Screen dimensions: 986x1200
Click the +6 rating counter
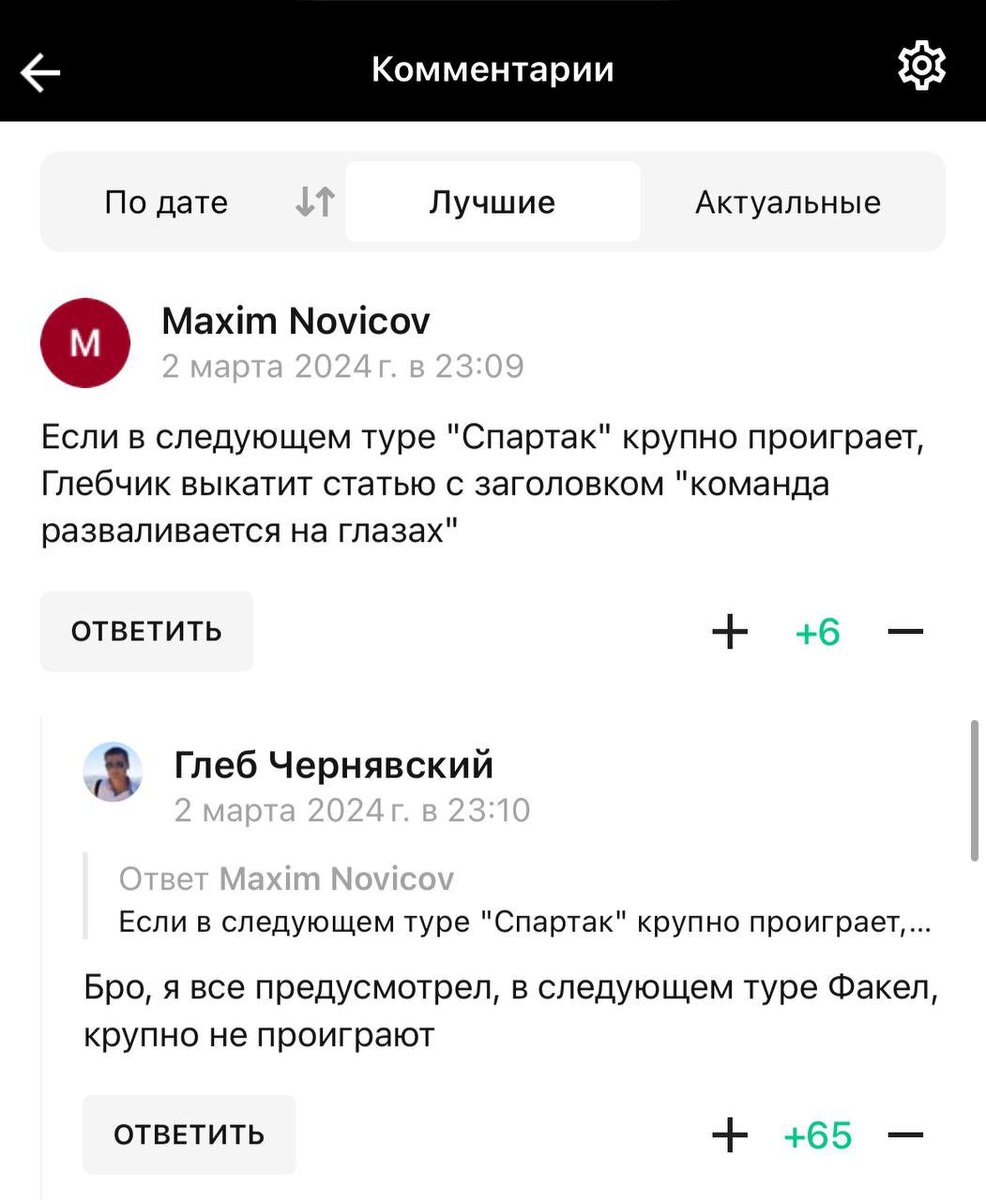click(x=817, y=631)
